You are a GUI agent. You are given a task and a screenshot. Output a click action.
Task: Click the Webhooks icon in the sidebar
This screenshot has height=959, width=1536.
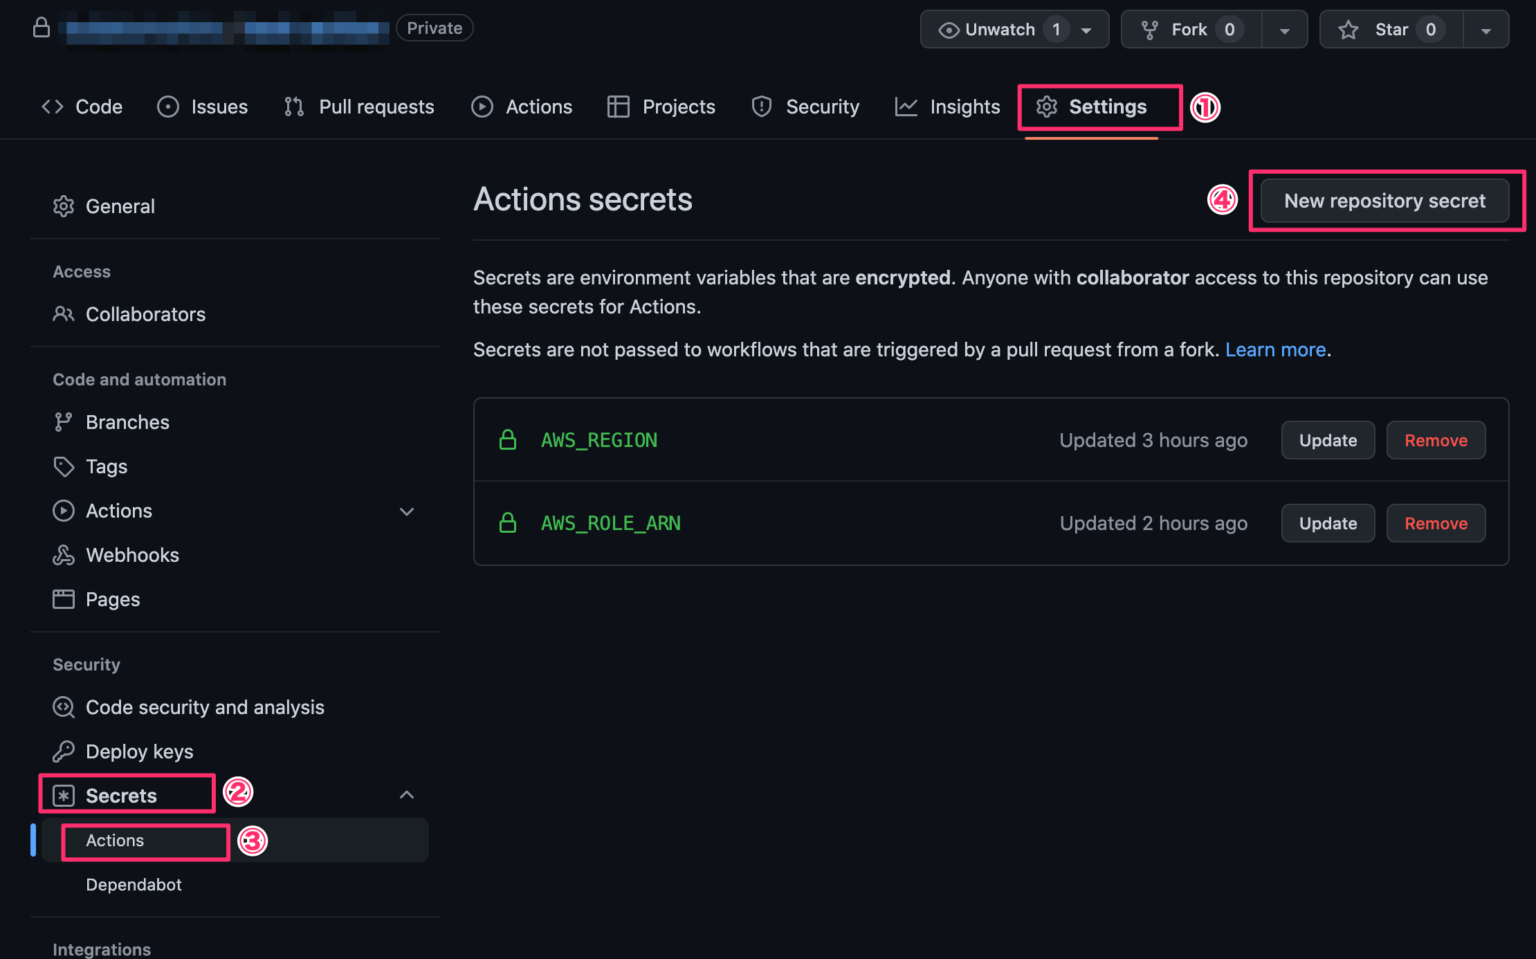tap(64, 555)
